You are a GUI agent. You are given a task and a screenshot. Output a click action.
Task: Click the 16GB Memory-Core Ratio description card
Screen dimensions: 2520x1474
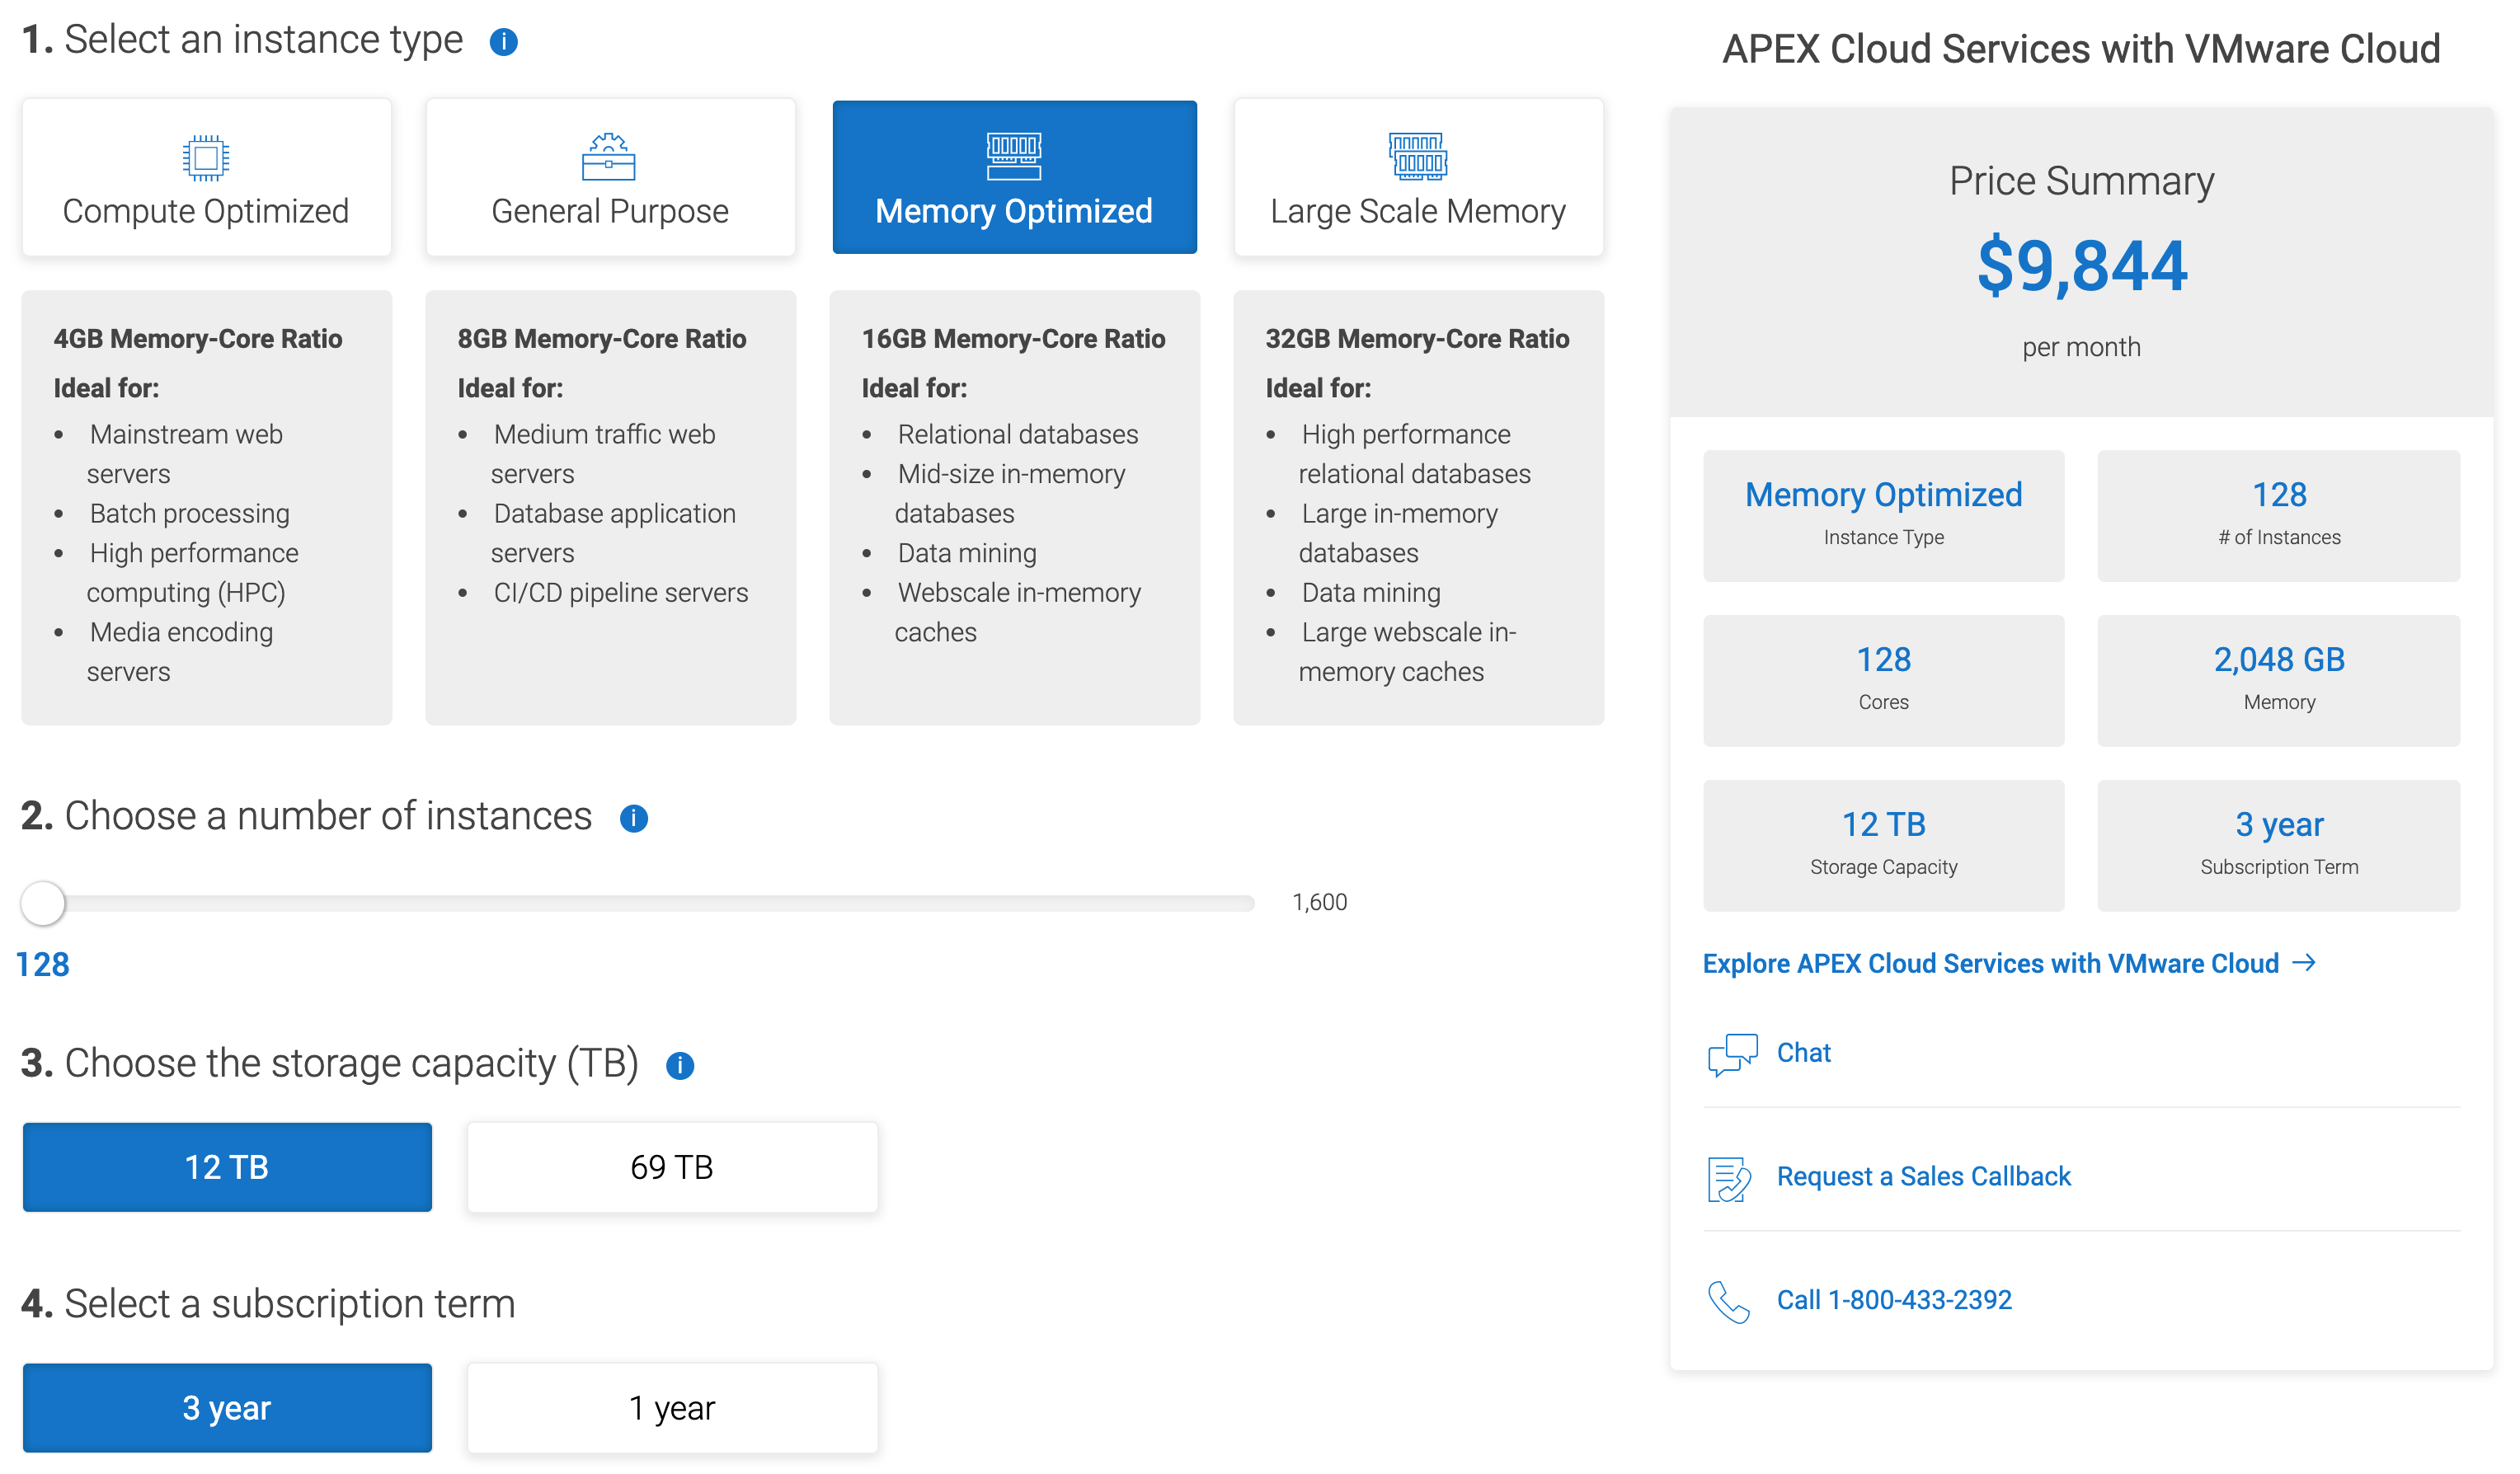point(1013,507)
